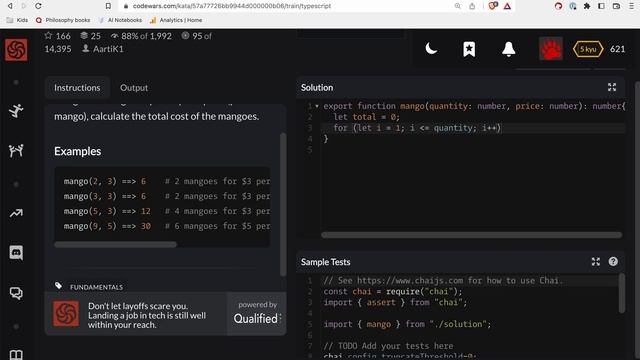Open the browser hamburger menu

click(631, 6)
